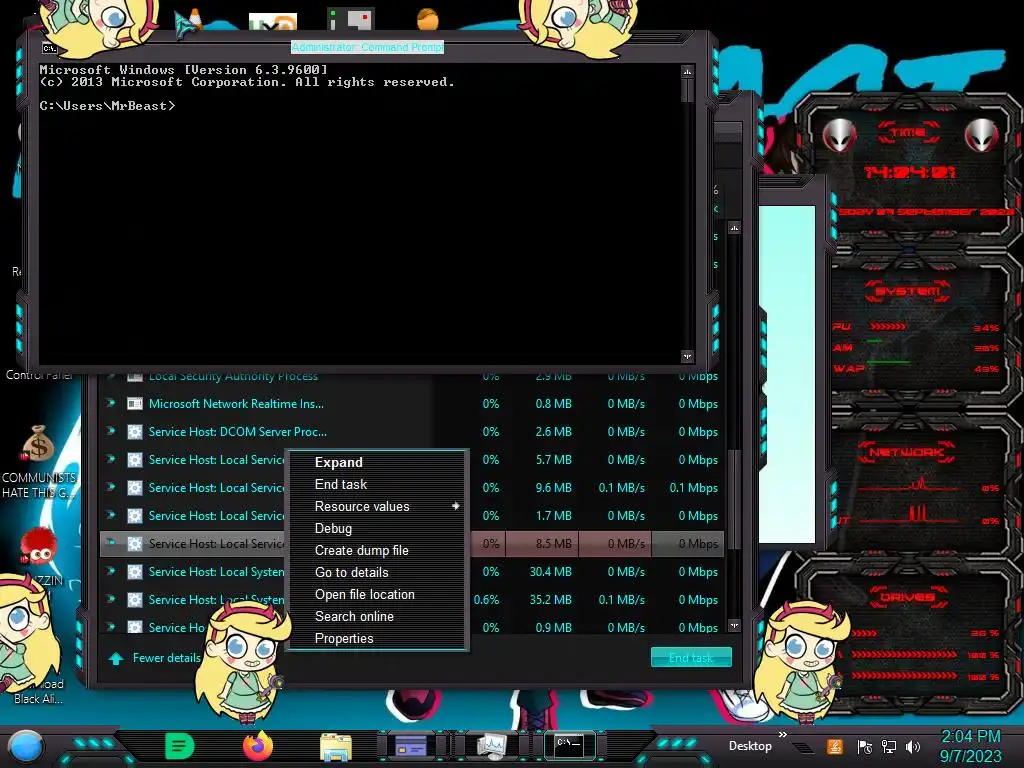Viewport: 1024px width, 768px height.
Task: Open the network tray icon
Action: 889,747
